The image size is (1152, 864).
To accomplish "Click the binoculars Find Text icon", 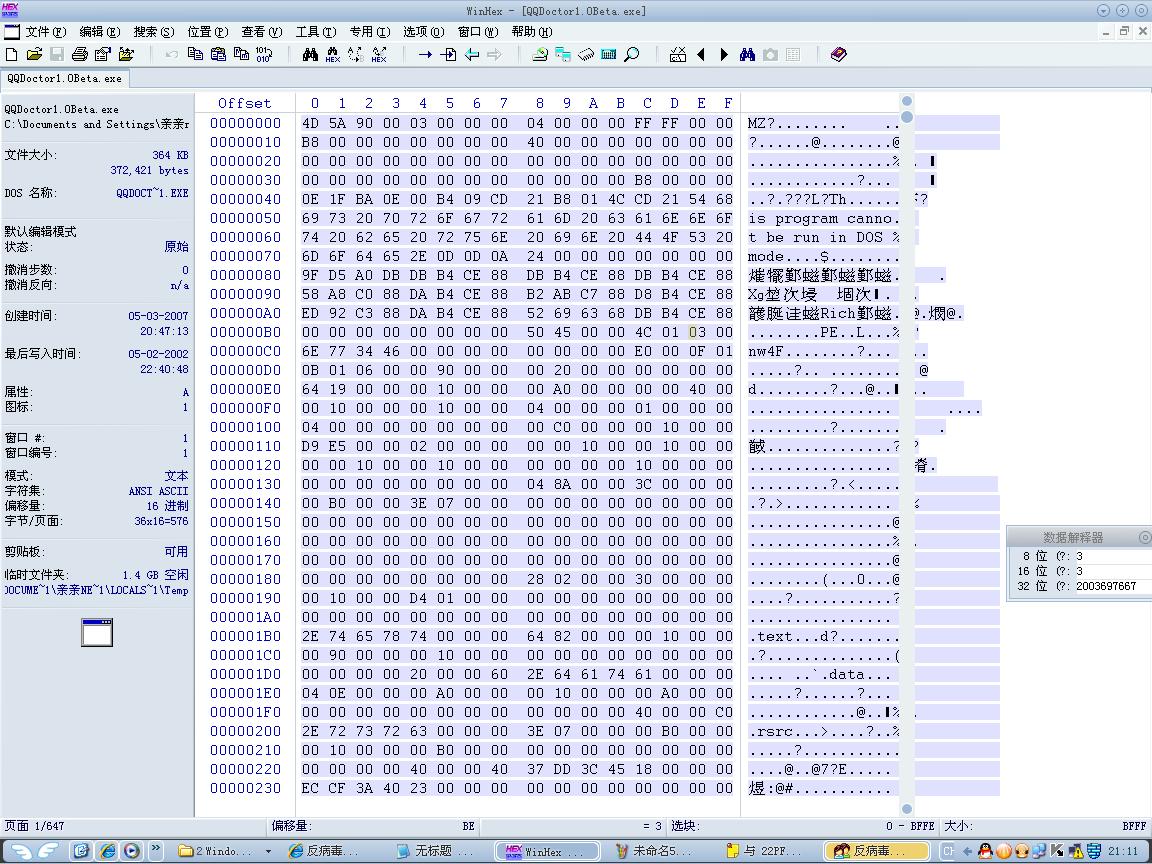I will pos(310,54).
